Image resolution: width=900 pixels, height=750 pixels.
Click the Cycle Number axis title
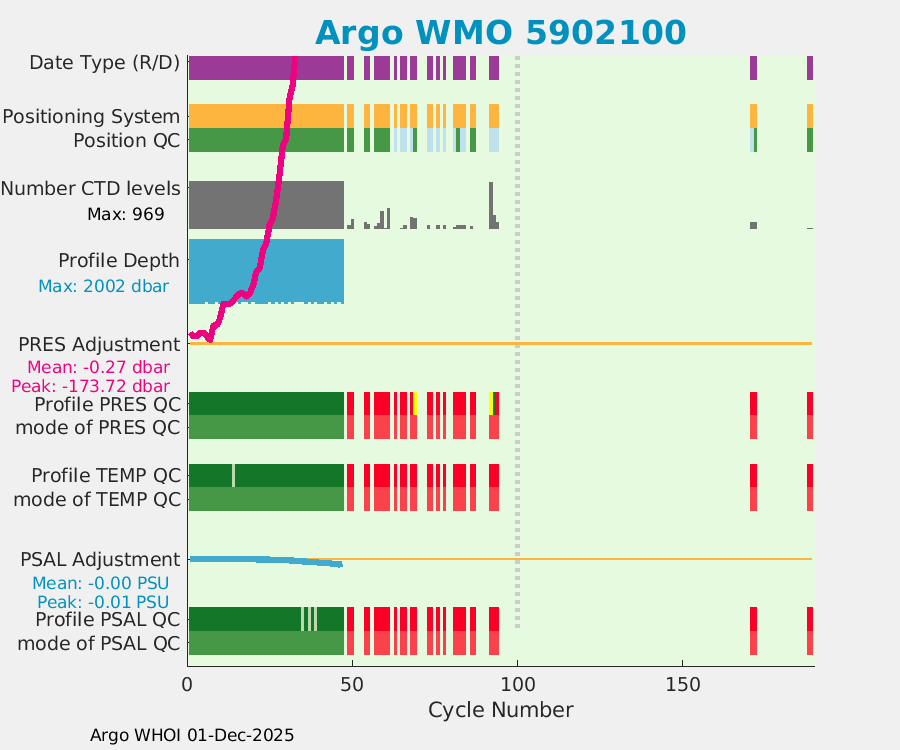tap(500, 710)
